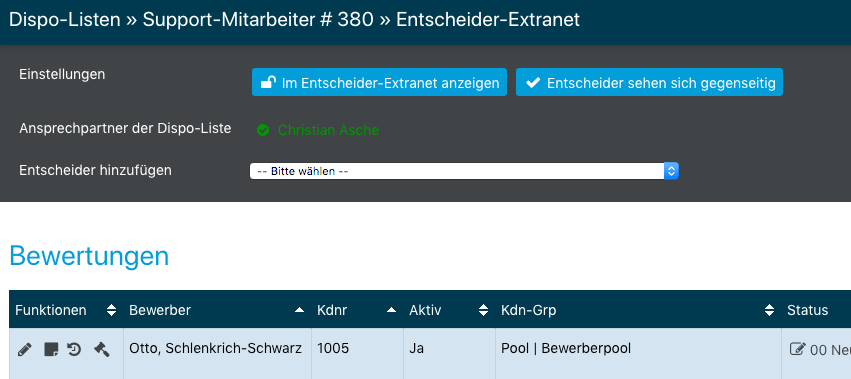
Task: Sort table by Funktionen column arrows
Action: coord(111,310)
